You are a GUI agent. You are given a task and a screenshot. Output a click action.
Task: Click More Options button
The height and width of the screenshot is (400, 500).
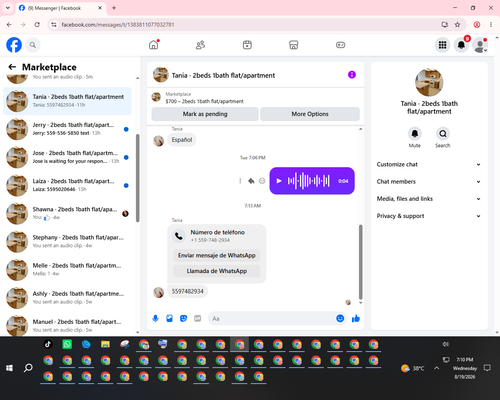point(310,114)
